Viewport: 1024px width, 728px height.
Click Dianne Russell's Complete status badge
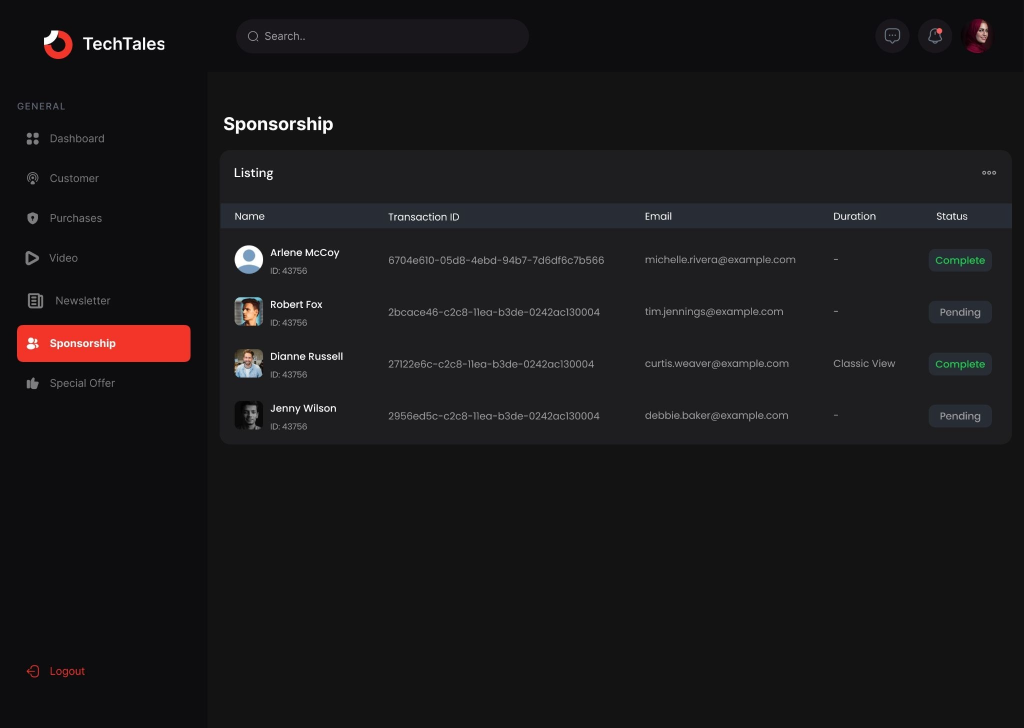[x=960, y=364]
